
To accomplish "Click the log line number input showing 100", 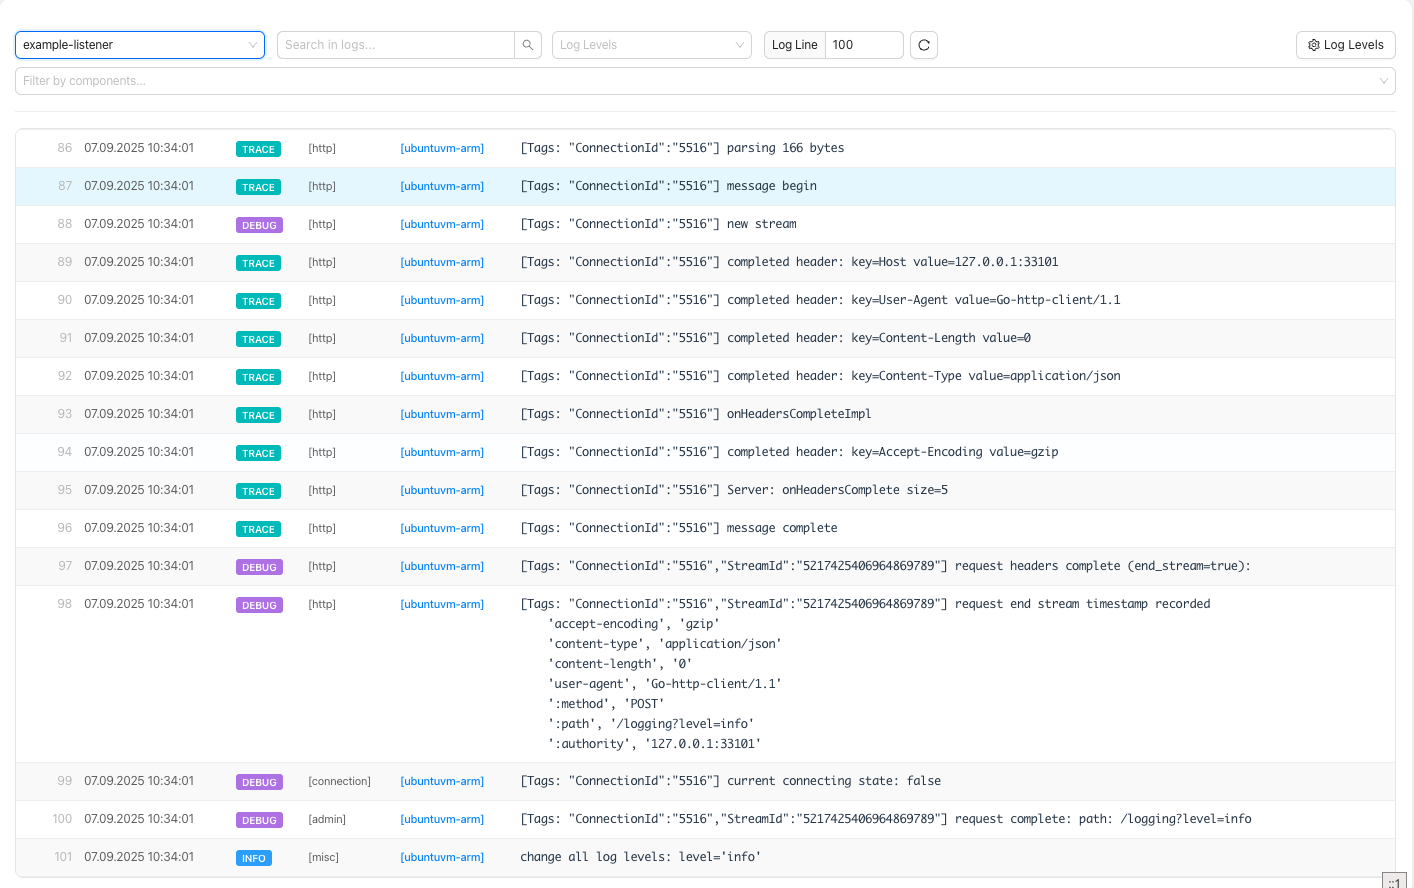I will tap(864, 44).
